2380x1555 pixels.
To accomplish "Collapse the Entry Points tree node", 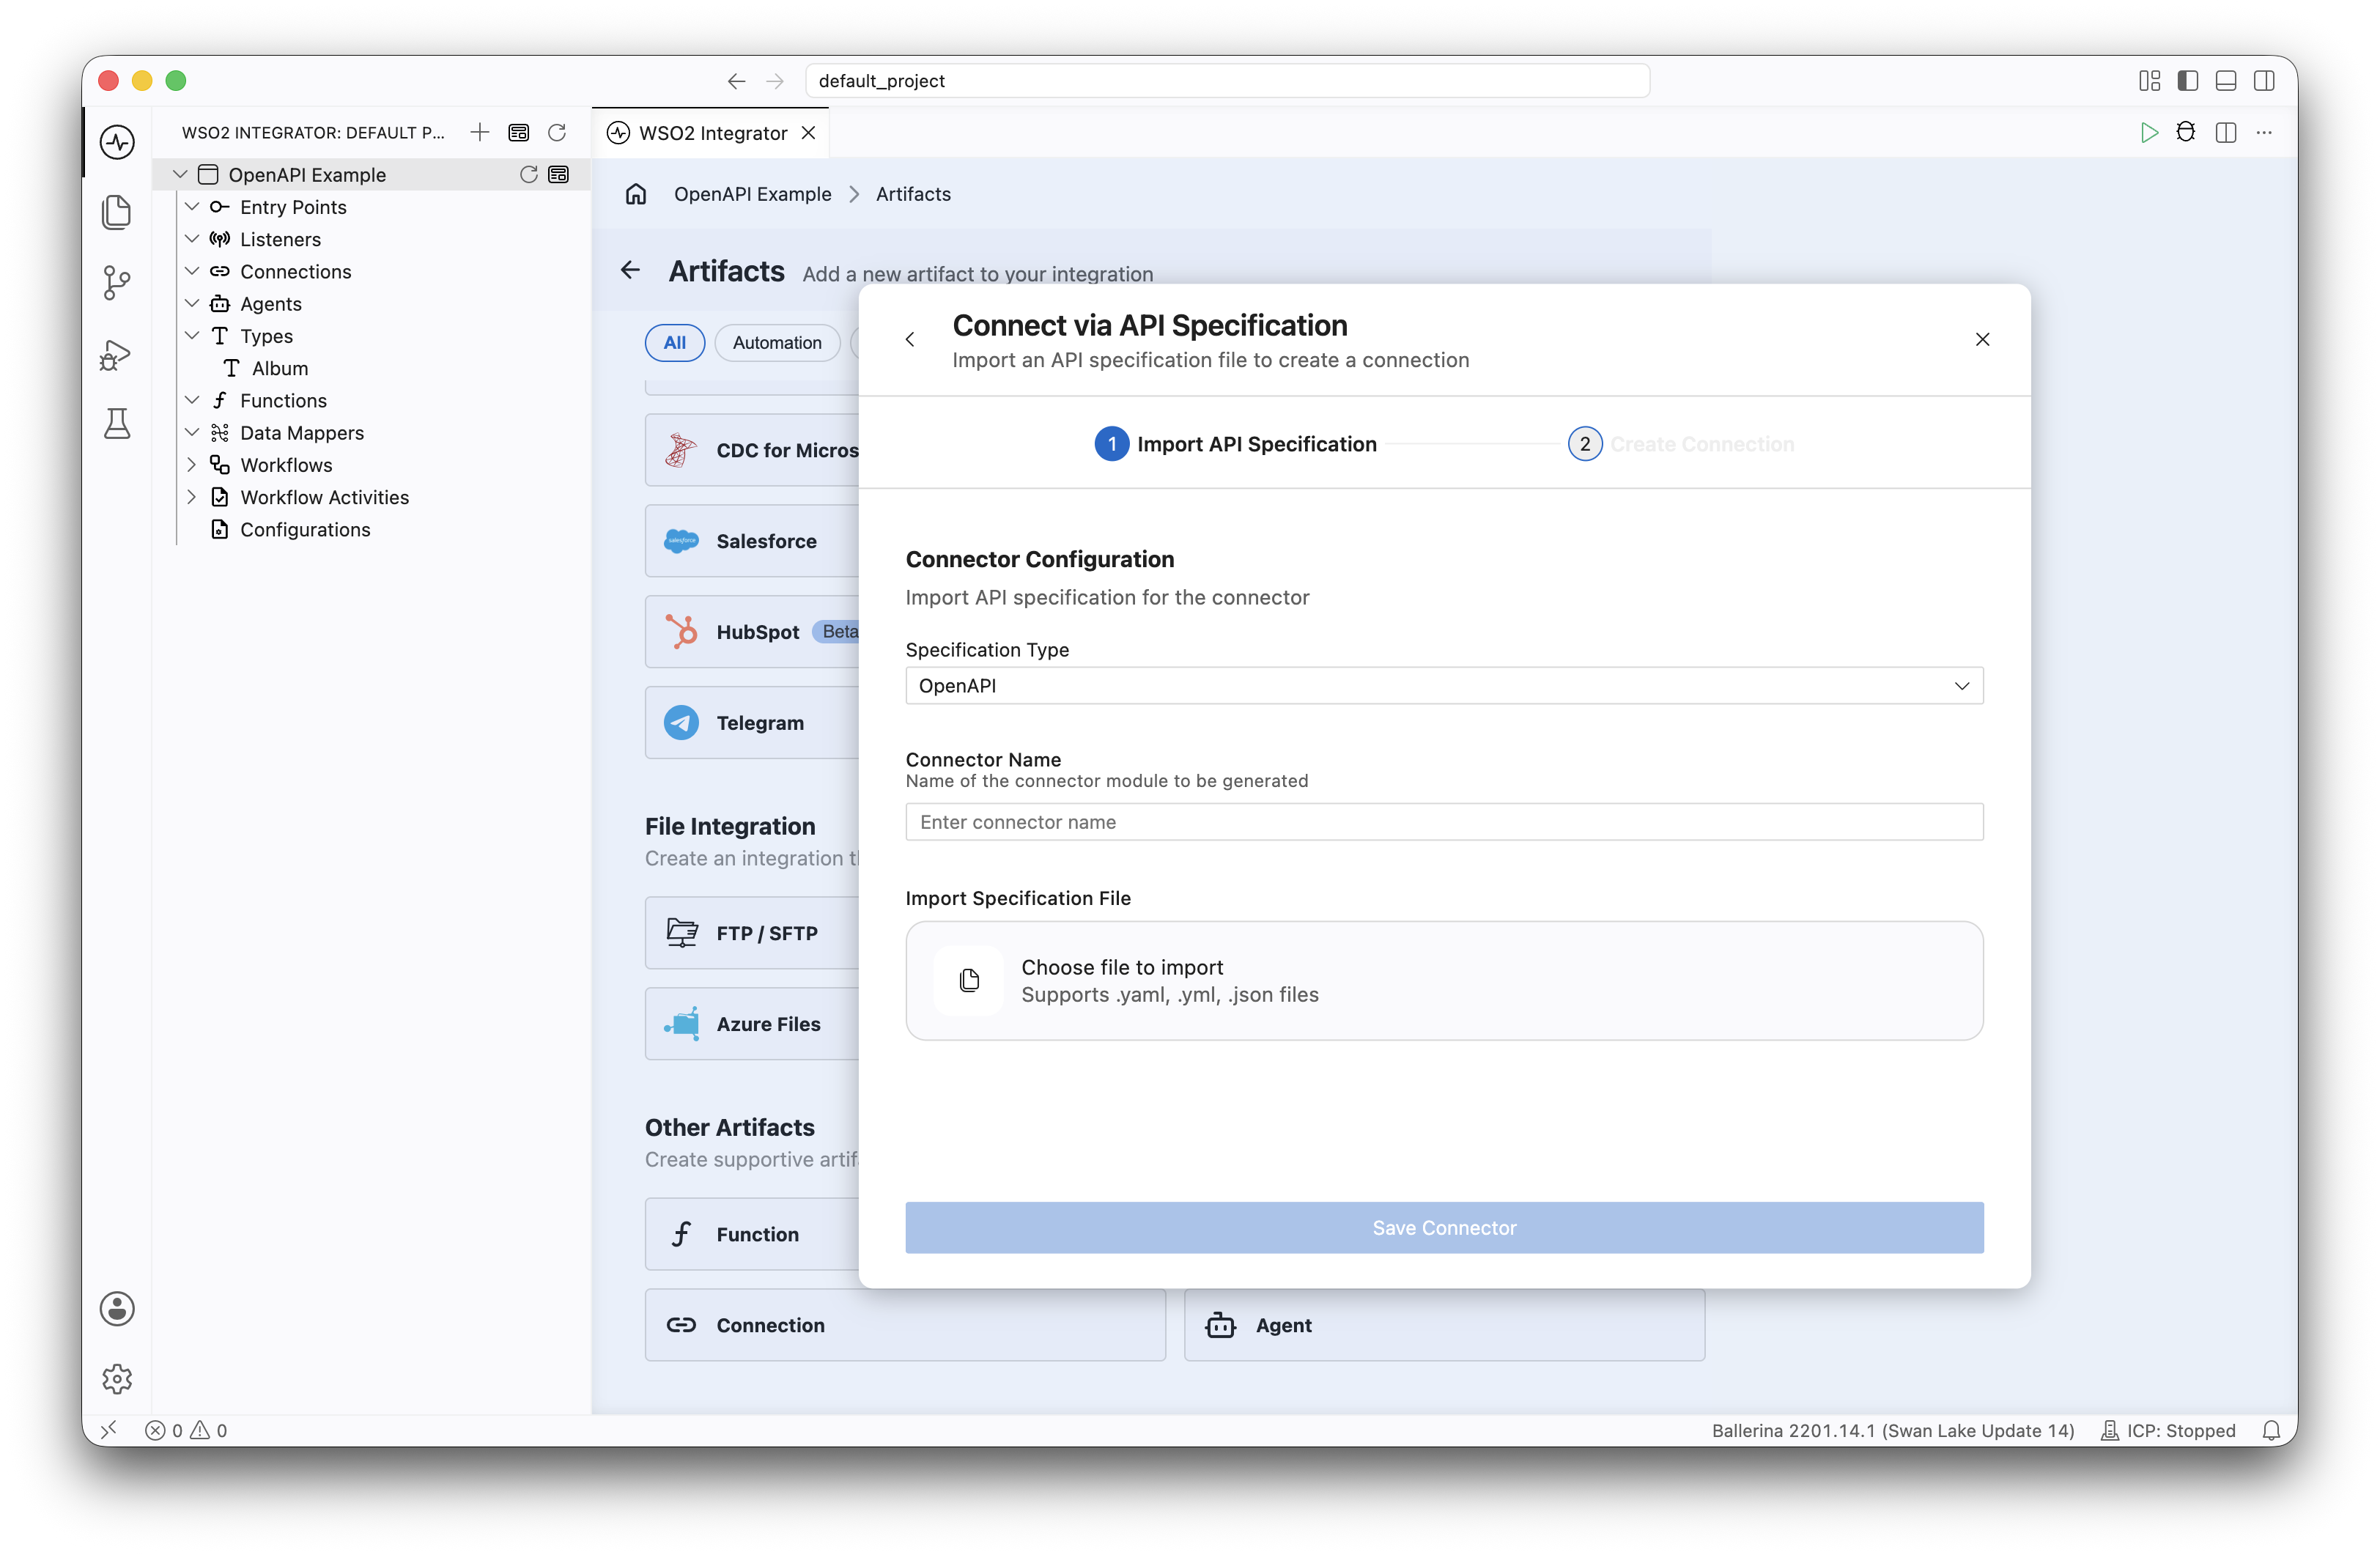I will click(x=192, y=207).
